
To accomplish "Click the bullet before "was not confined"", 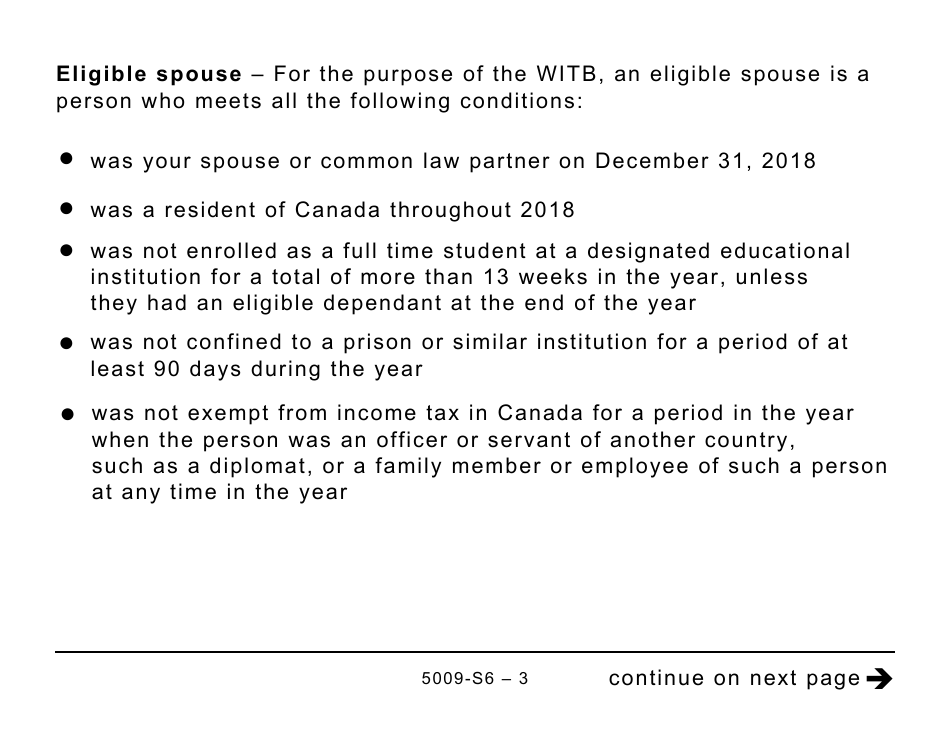I will coord(67,343).
